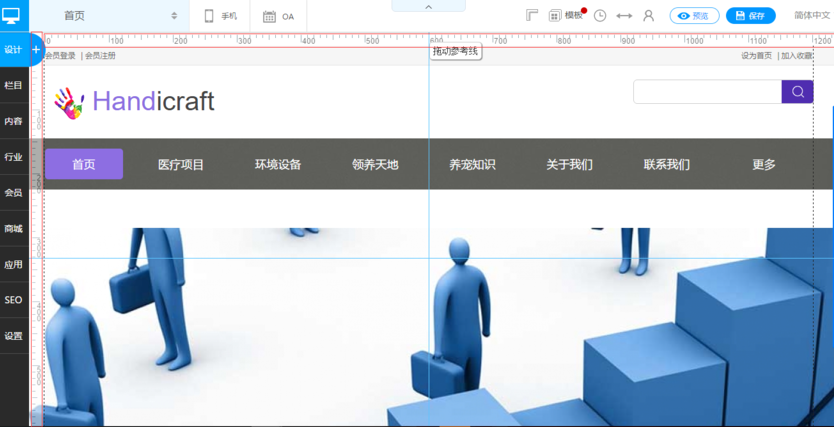
Task: Click the plus add module button
Action: click(x=36, y=49)
